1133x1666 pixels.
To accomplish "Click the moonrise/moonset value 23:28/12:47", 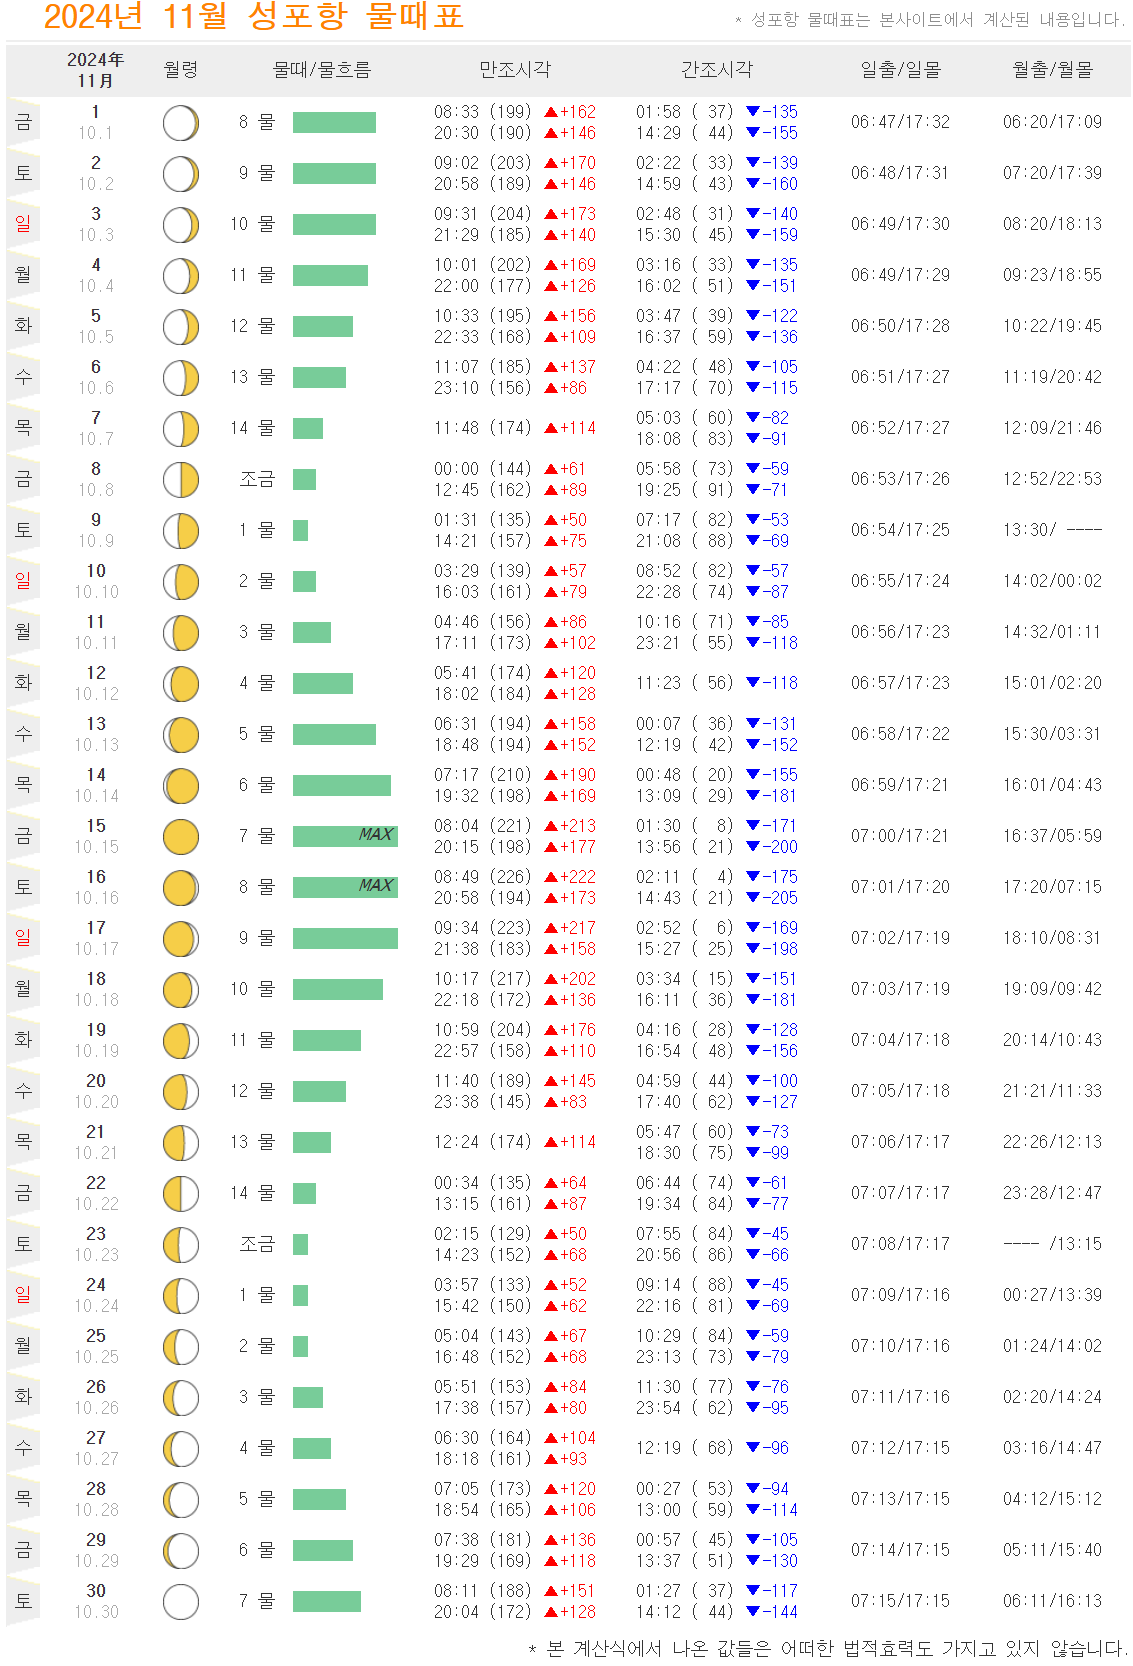I will click(x=1053, y=1193).
